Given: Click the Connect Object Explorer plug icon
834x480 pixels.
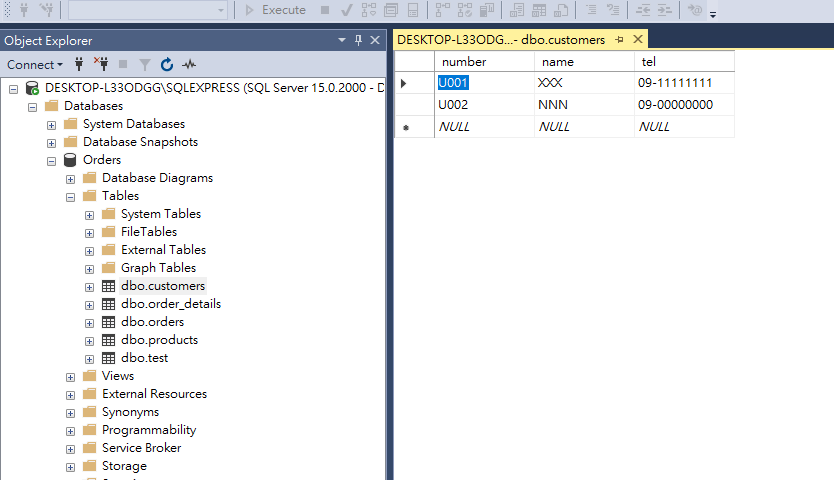Looking at the screenshot, I should (x=79, y=64).
